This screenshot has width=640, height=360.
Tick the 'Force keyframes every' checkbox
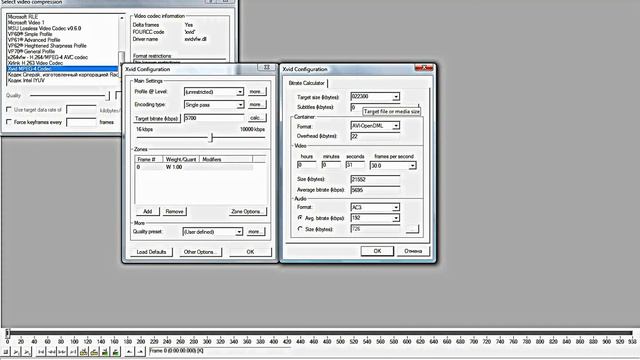[9, 122]
